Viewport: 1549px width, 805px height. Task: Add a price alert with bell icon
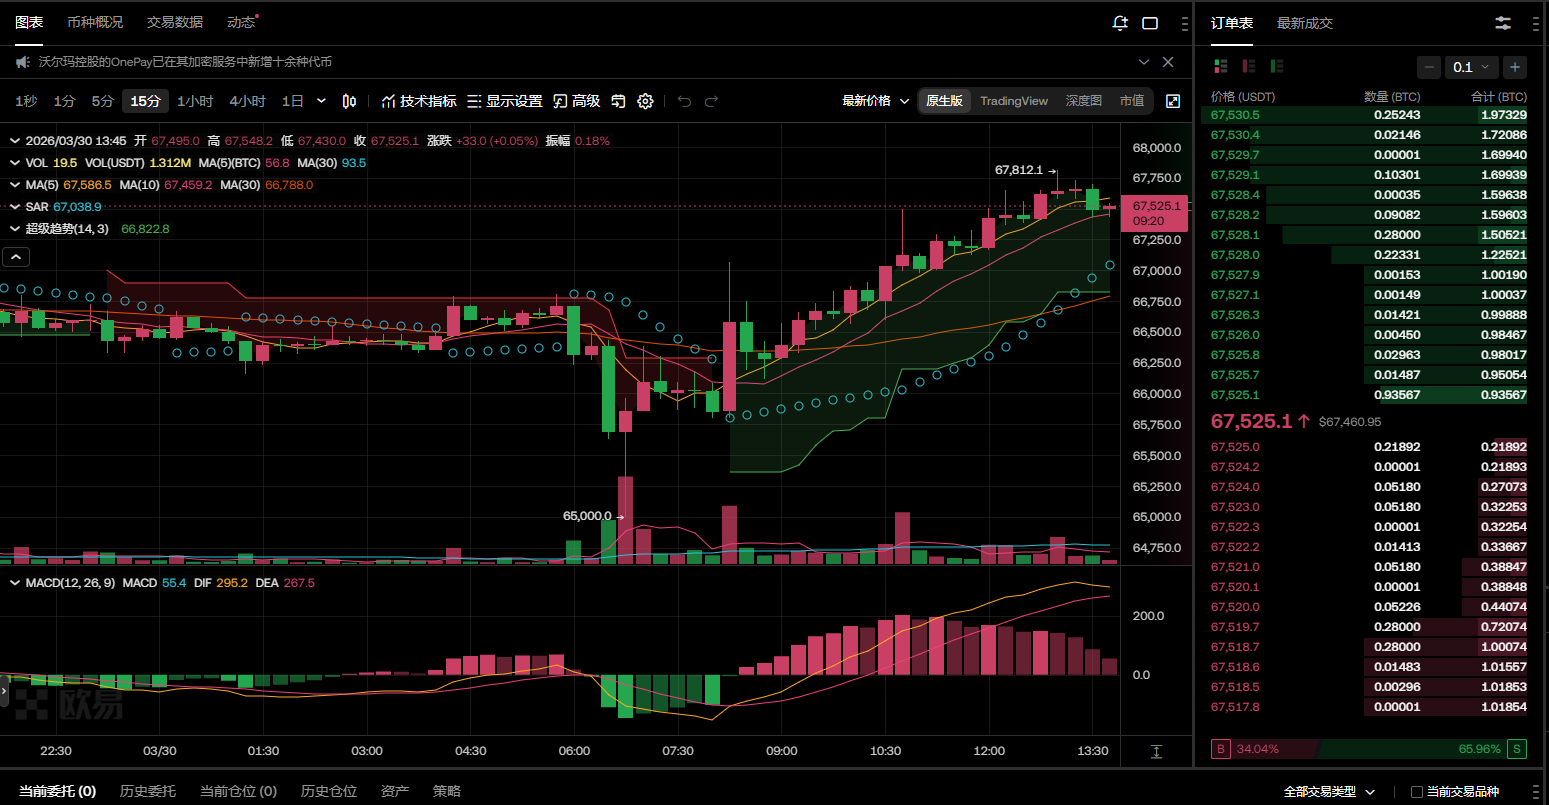(x=1120, y=23)
